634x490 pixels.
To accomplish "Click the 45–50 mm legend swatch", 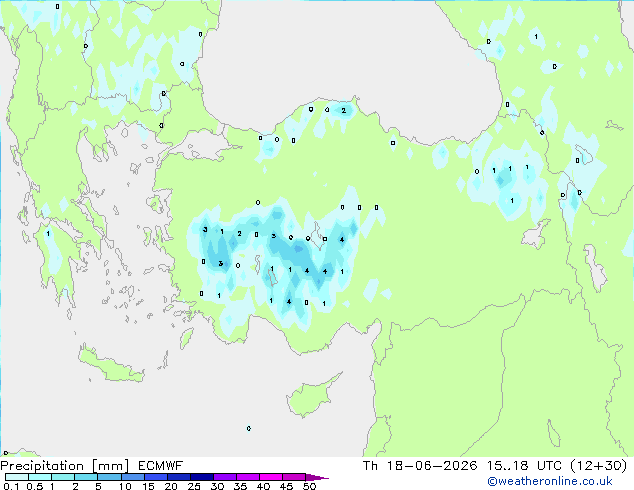I will [x=294, y=477].
